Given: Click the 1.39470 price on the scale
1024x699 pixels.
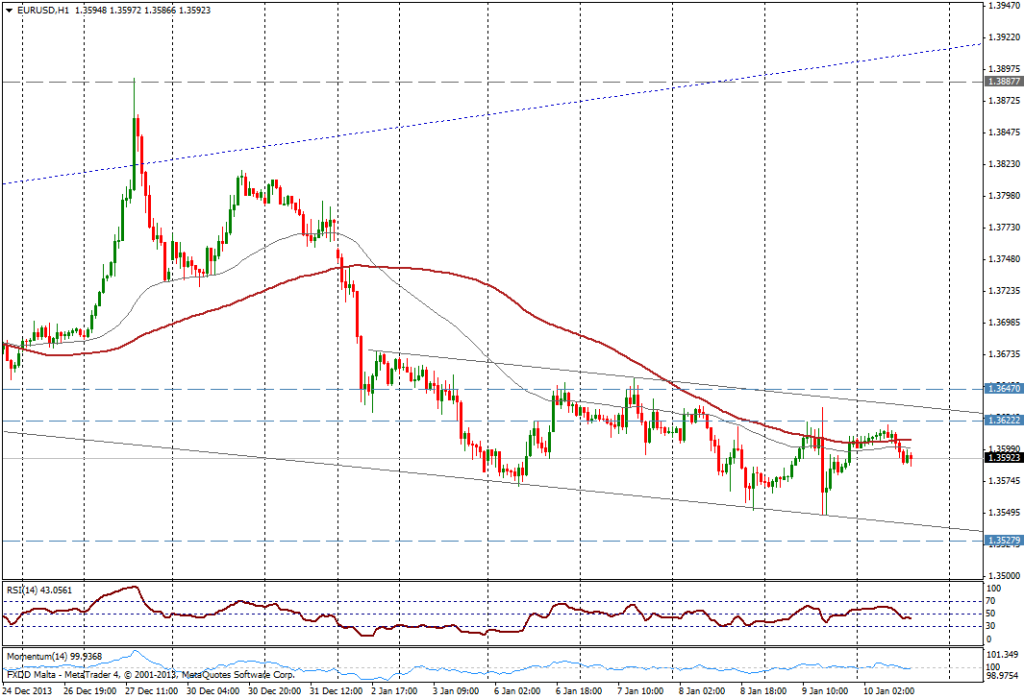Looking at the screenshot, I should (1002, 6).
